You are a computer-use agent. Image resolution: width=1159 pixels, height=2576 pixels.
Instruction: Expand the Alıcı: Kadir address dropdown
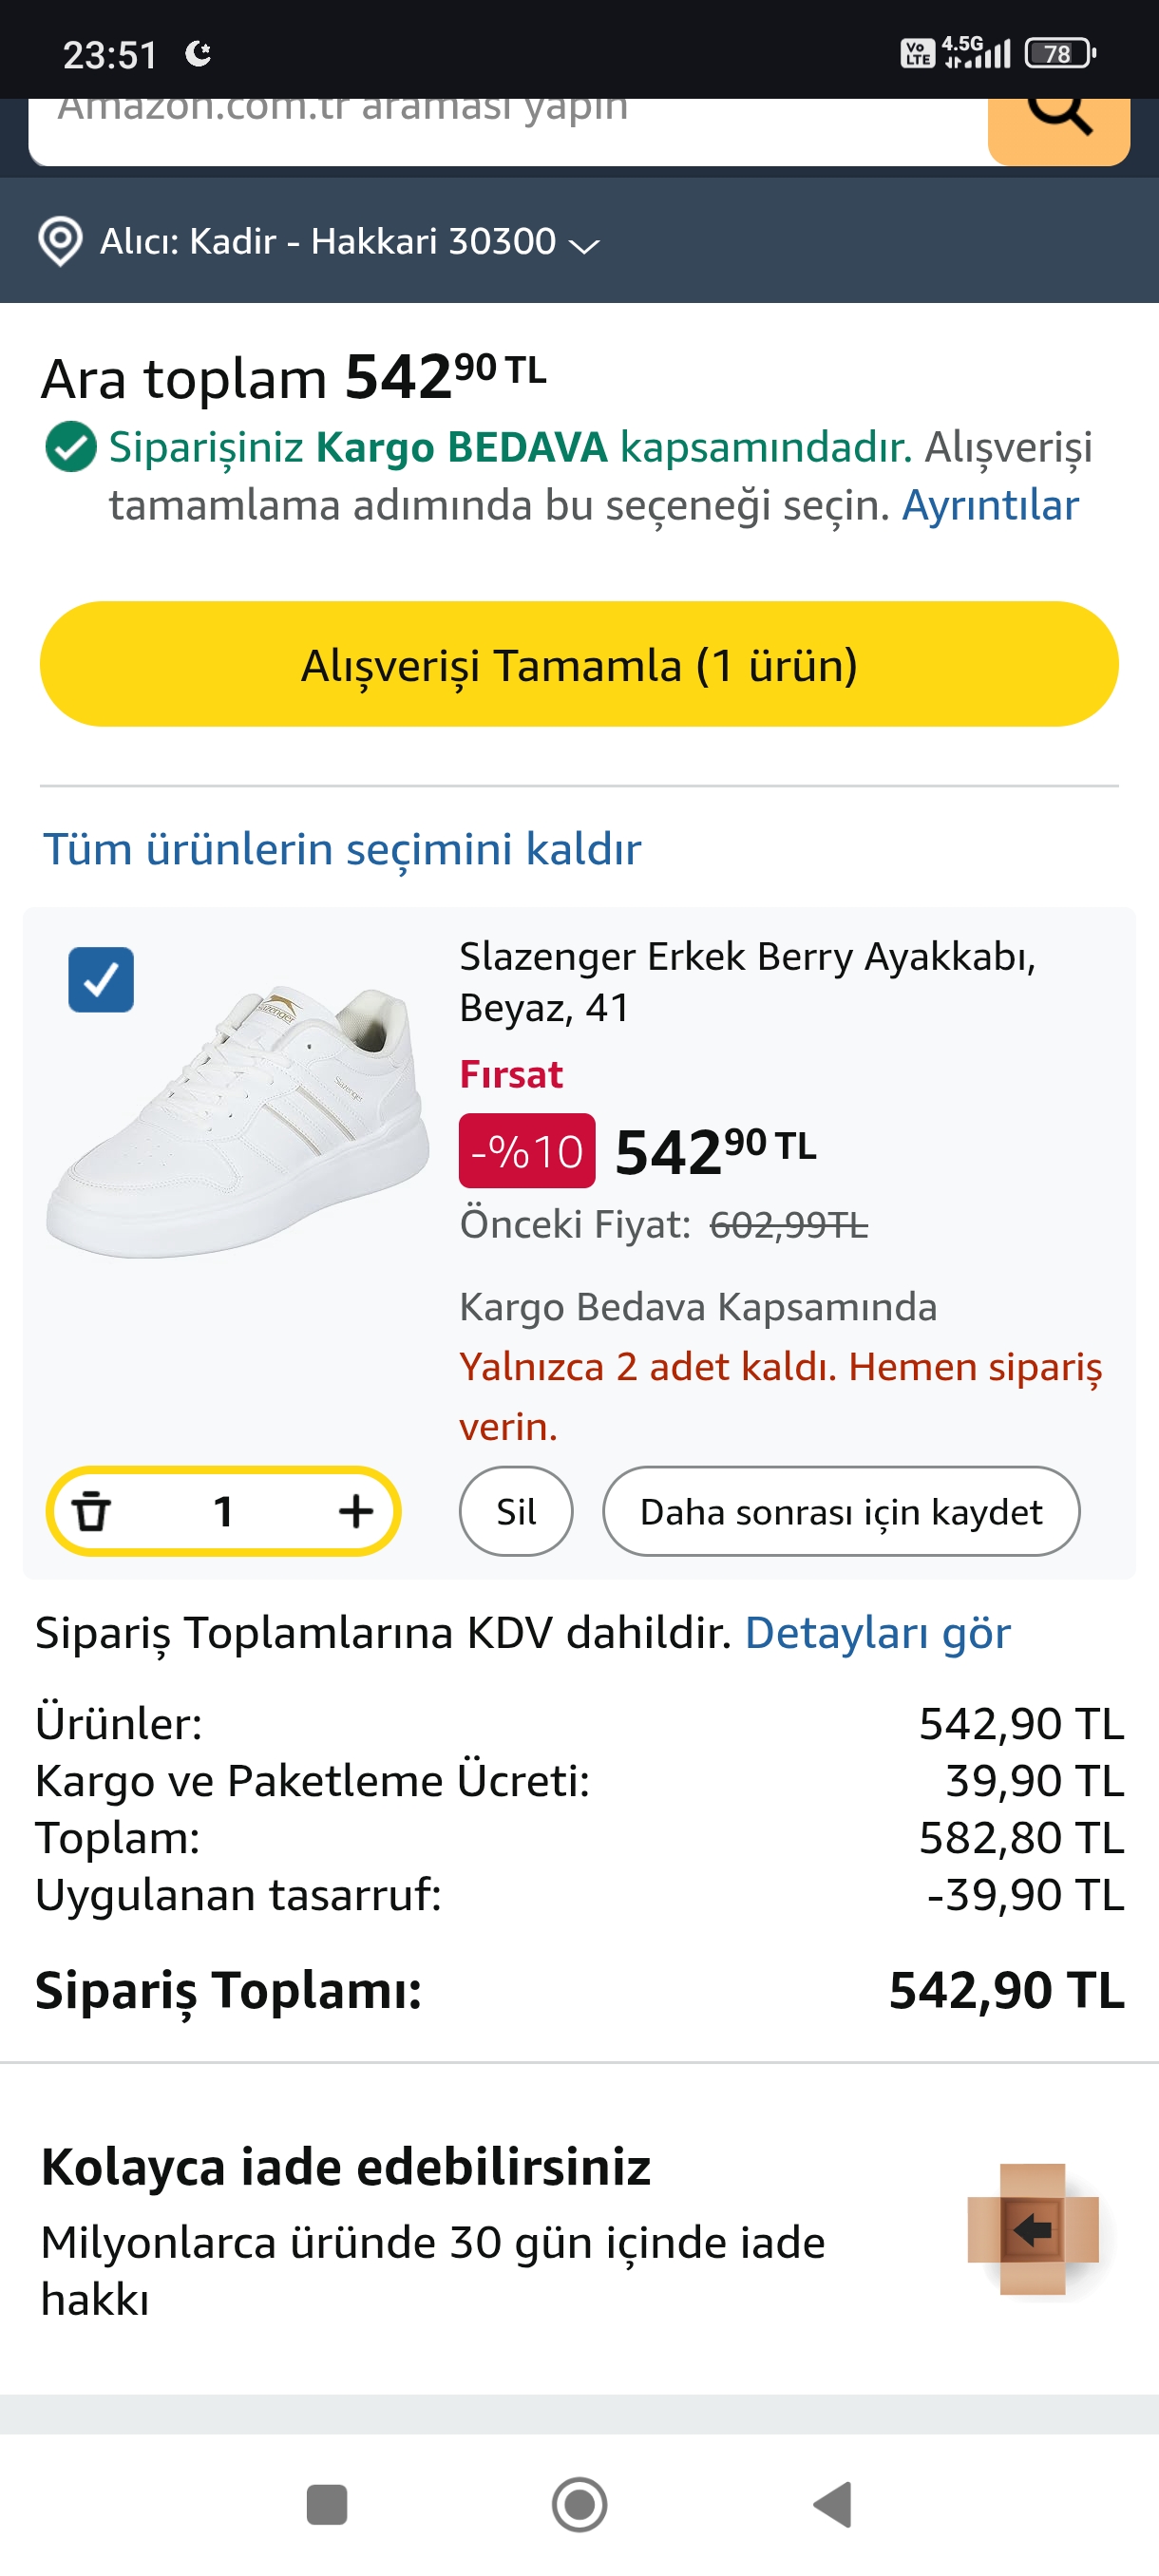(x=583, y=243)
